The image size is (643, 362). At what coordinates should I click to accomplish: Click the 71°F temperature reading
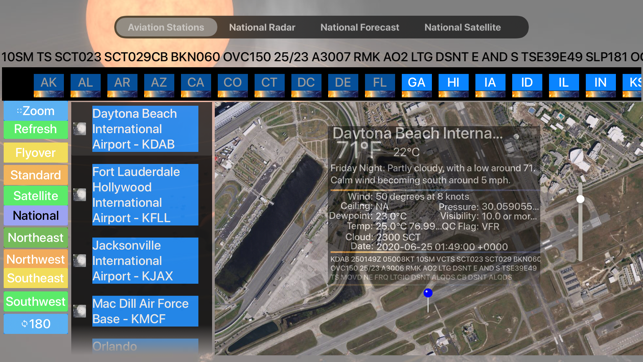358,150
